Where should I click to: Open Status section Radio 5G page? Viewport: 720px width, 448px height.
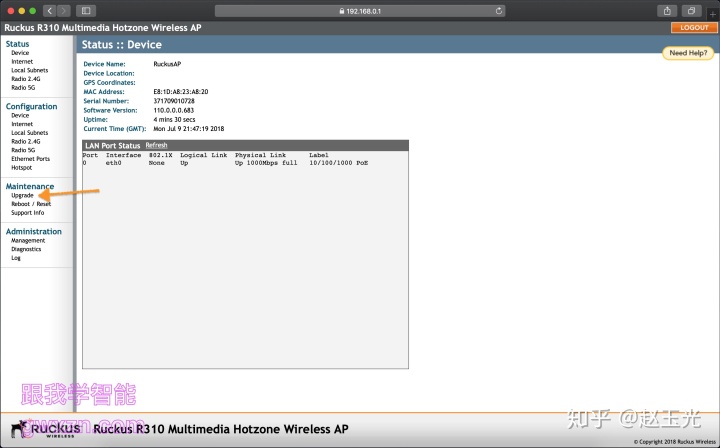[x=23, y=88]
